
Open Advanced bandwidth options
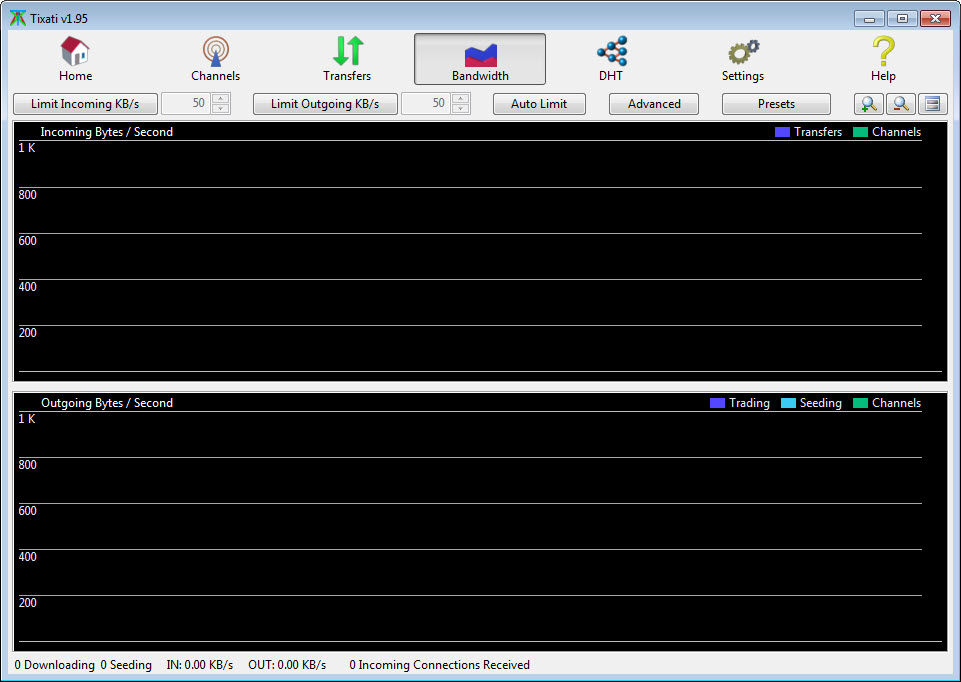(654, 104)
